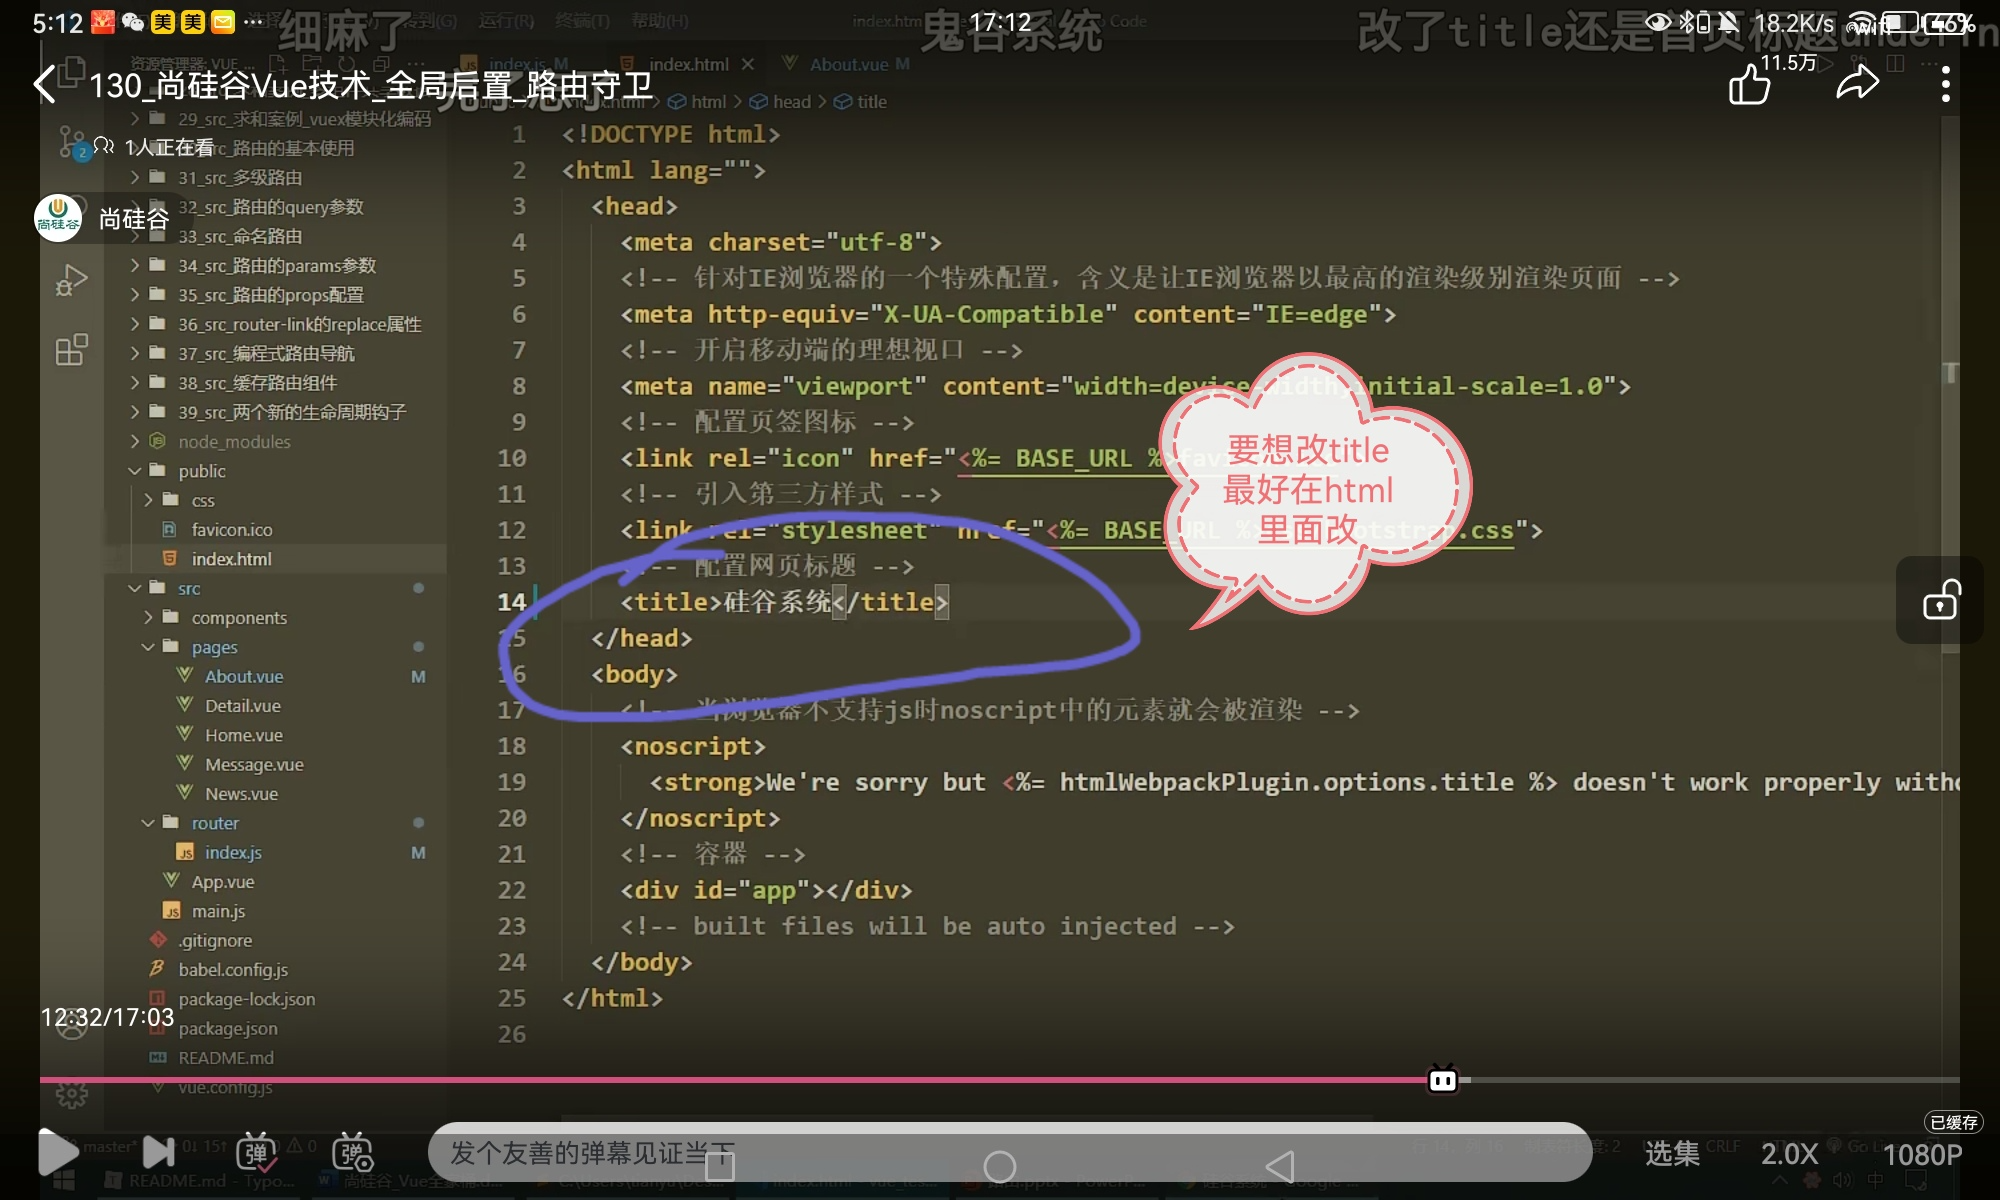This screenshot has height=1200, width=2000.
Task: Change the 1080P video quality
Action: point(1922,1154)
